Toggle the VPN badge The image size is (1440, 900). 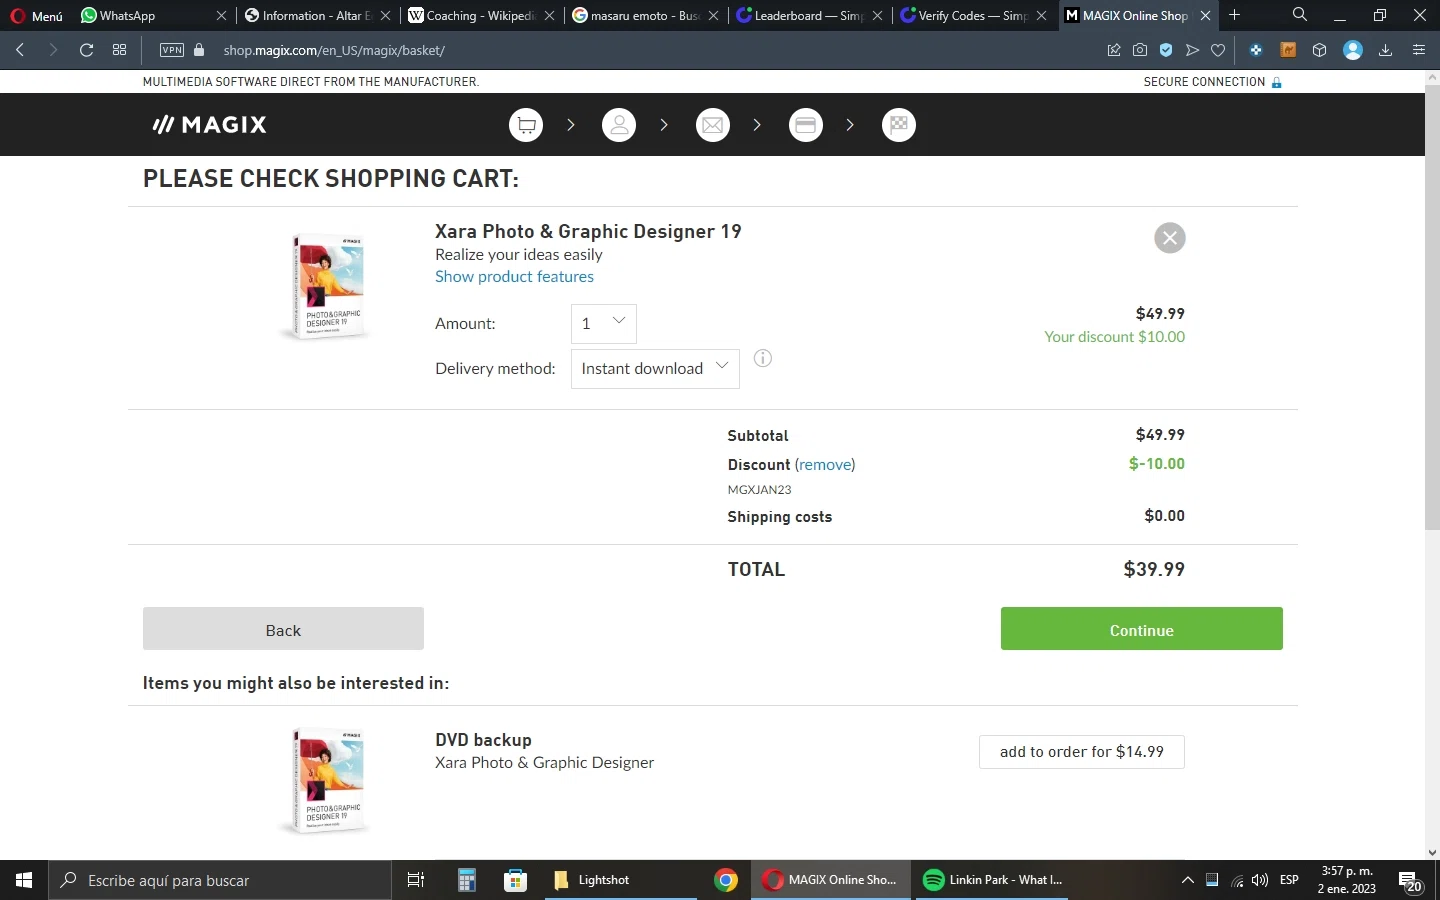click(172, 50)
